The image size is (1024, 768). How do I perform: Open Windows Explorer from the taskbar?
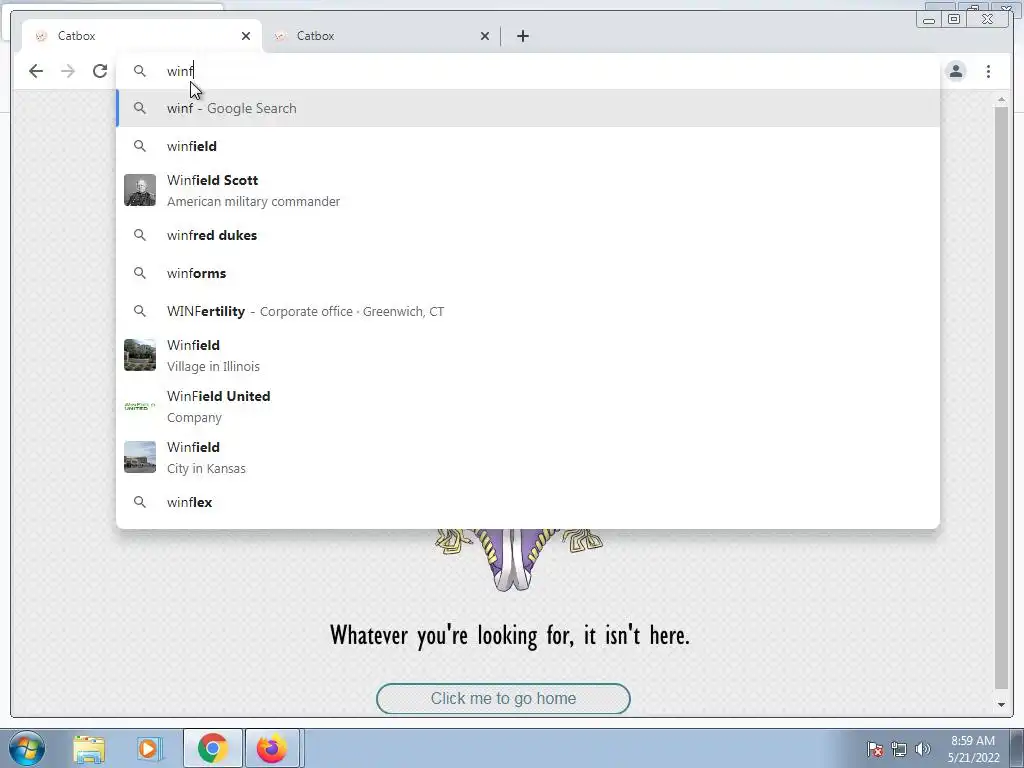point(89,748)
